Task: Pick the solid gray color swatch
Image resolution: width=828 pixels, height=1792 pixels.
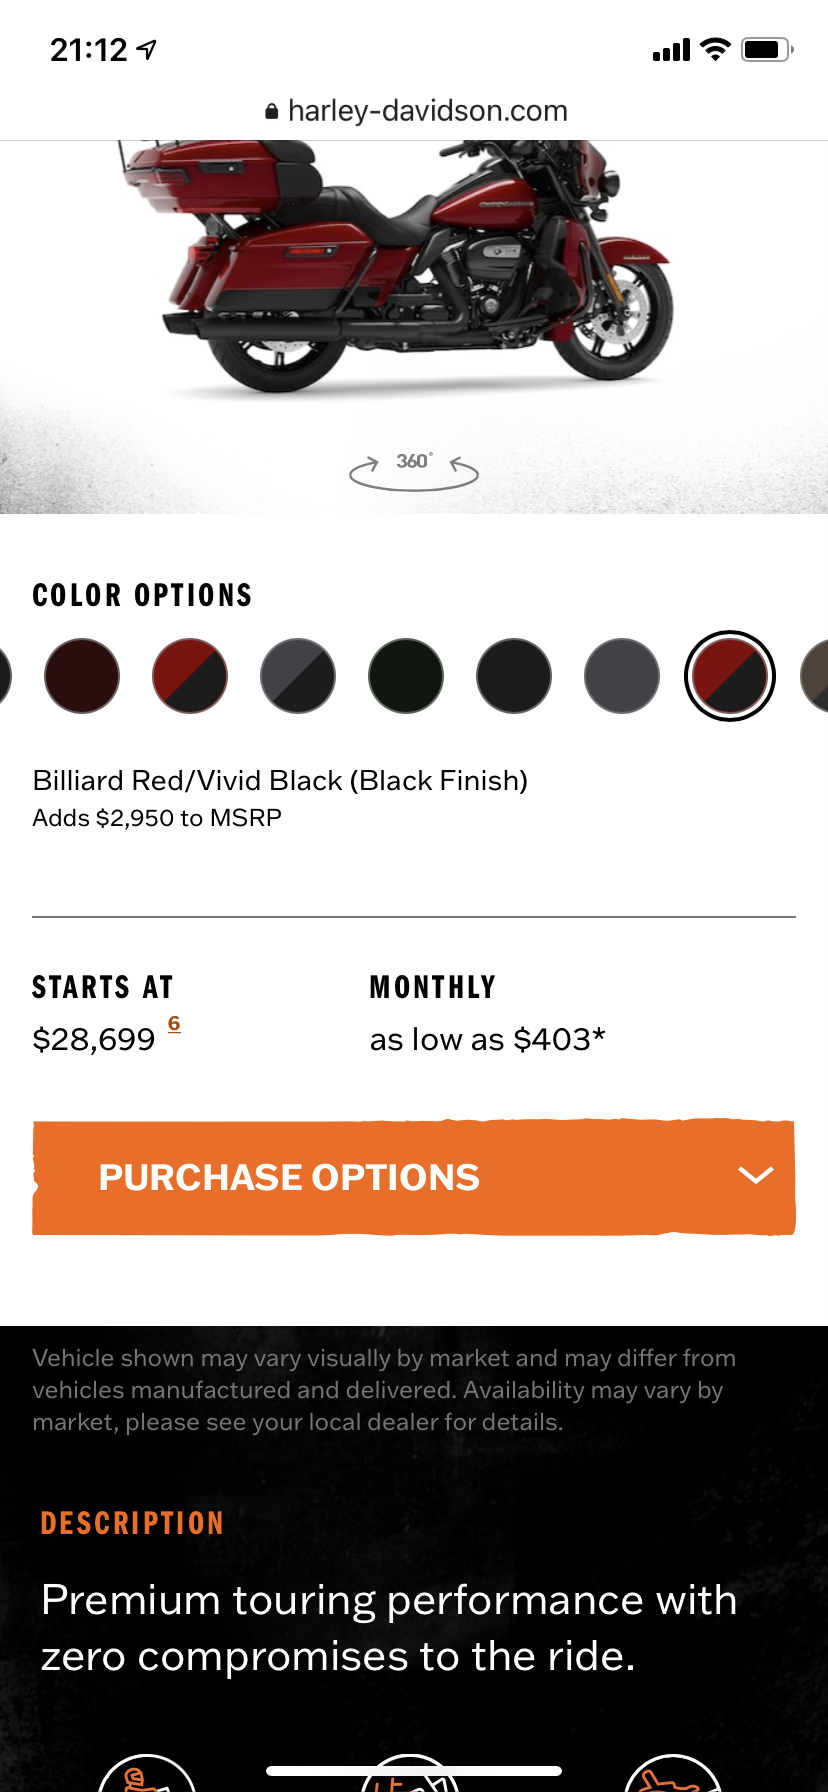Action: point(622,676)
